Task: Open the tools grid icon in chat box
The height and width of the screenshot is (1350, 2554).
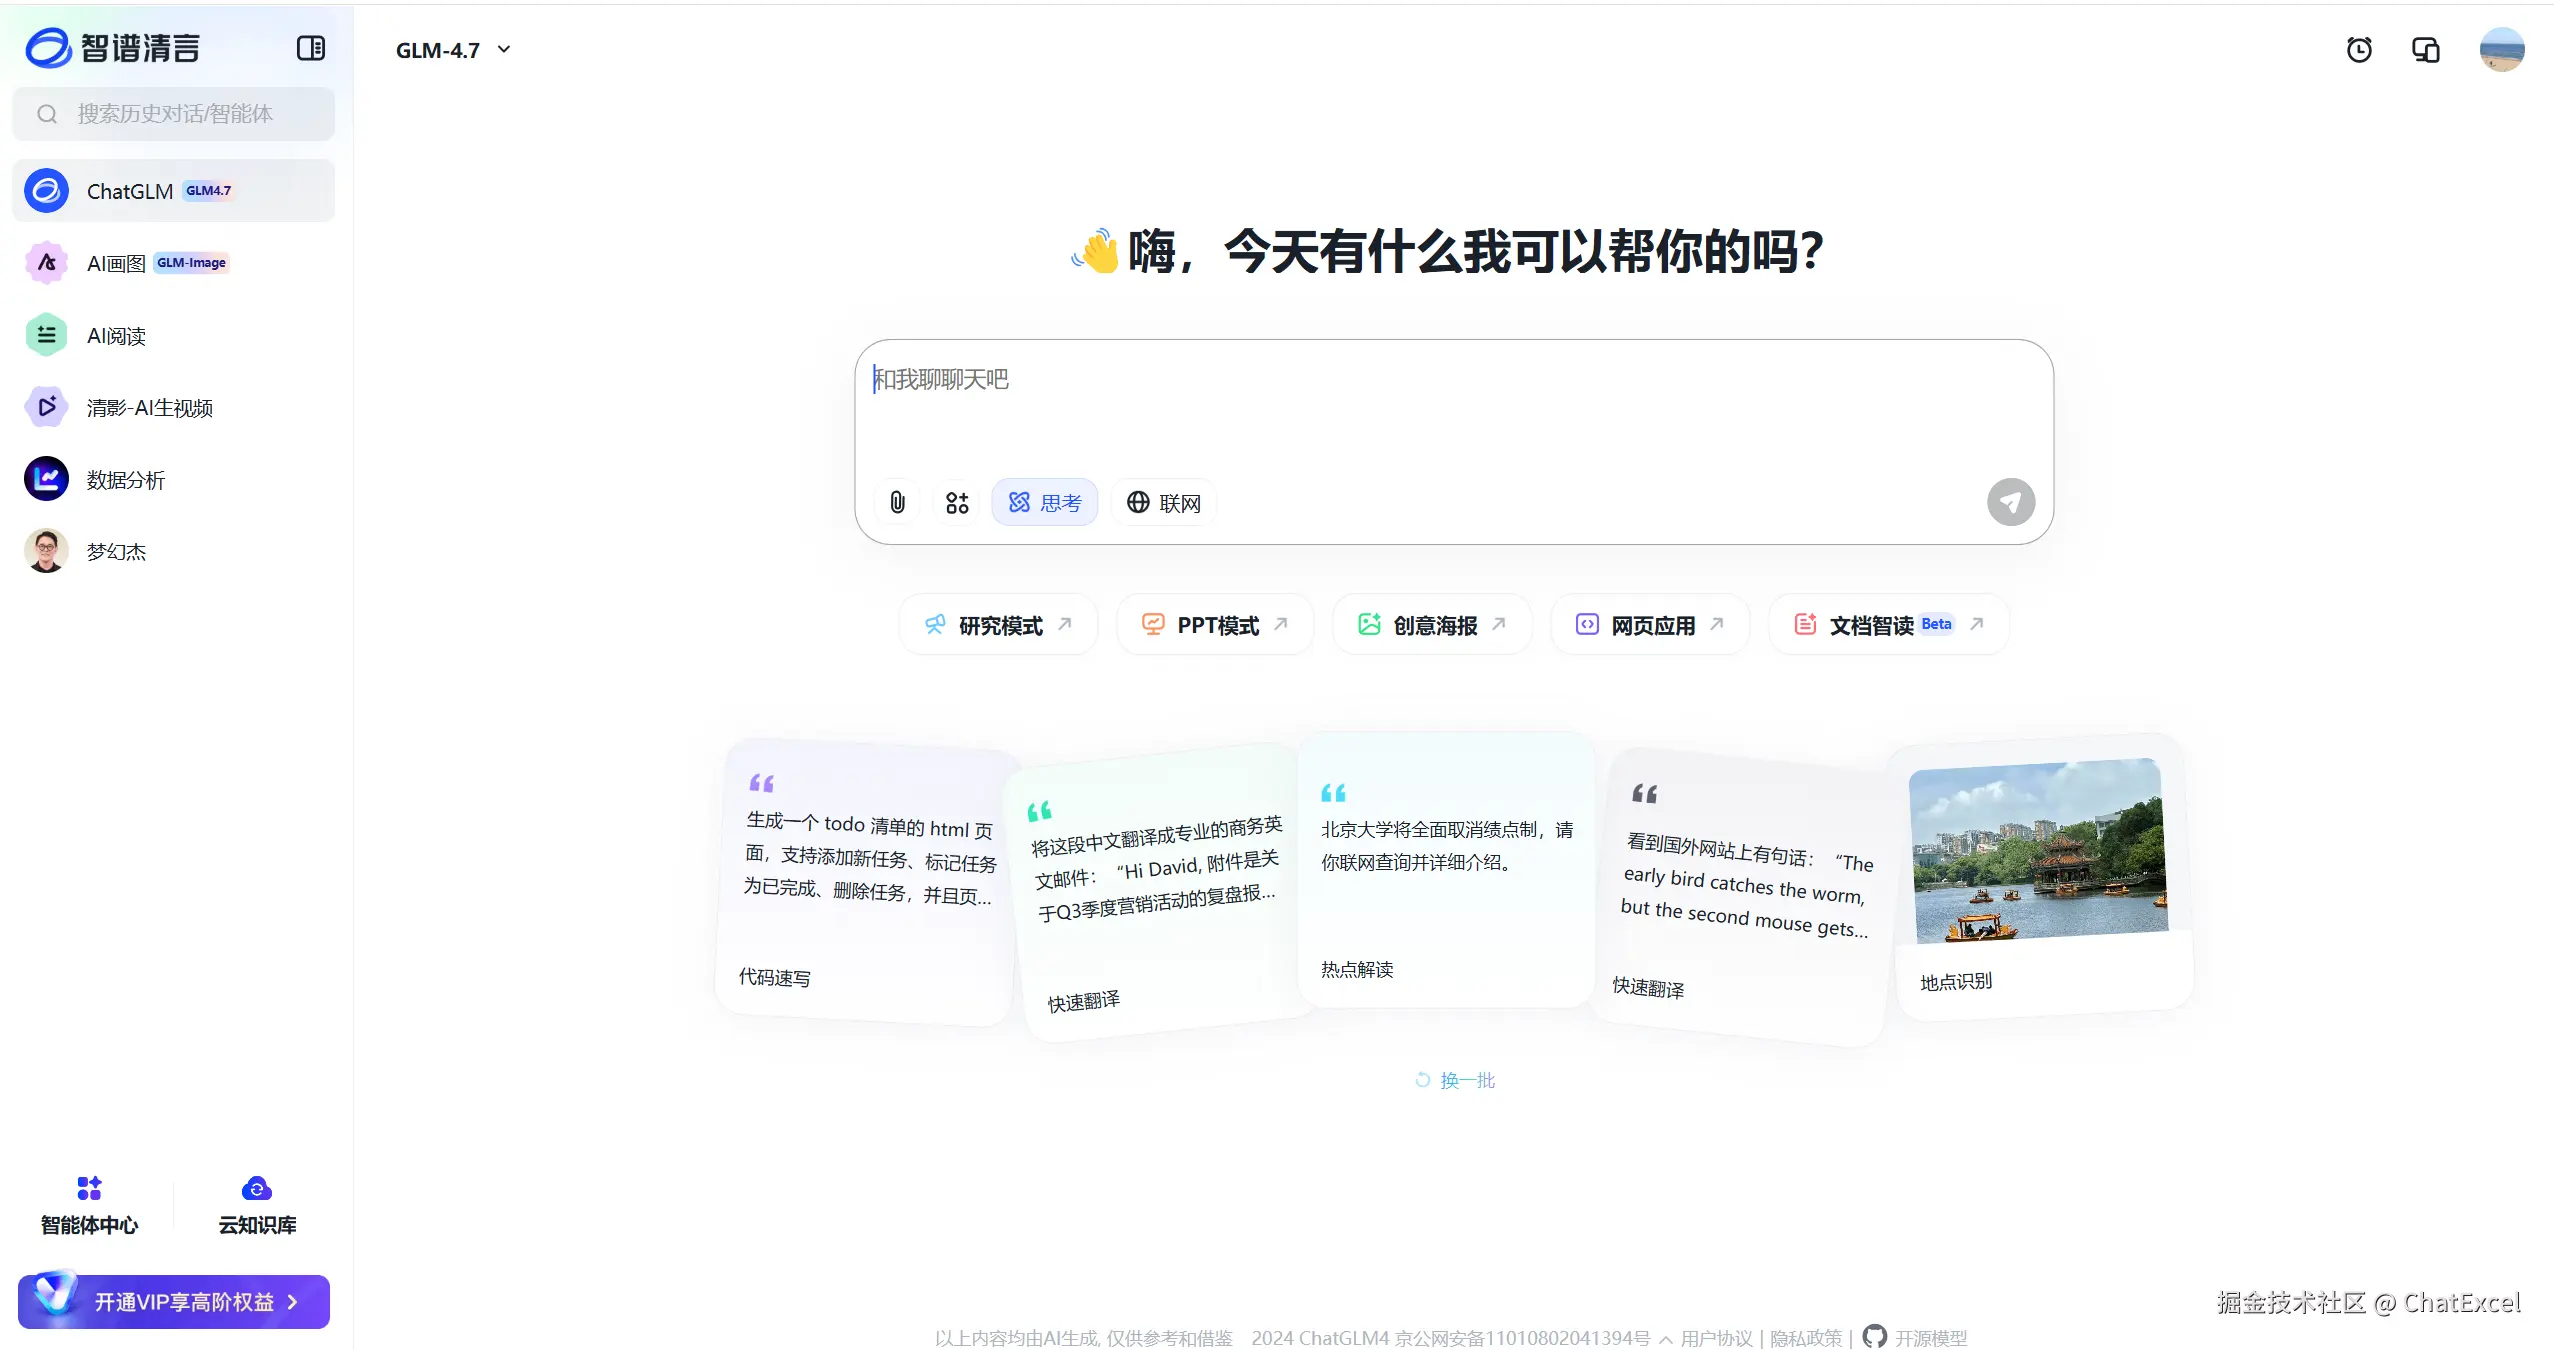Action: (957, 502)
